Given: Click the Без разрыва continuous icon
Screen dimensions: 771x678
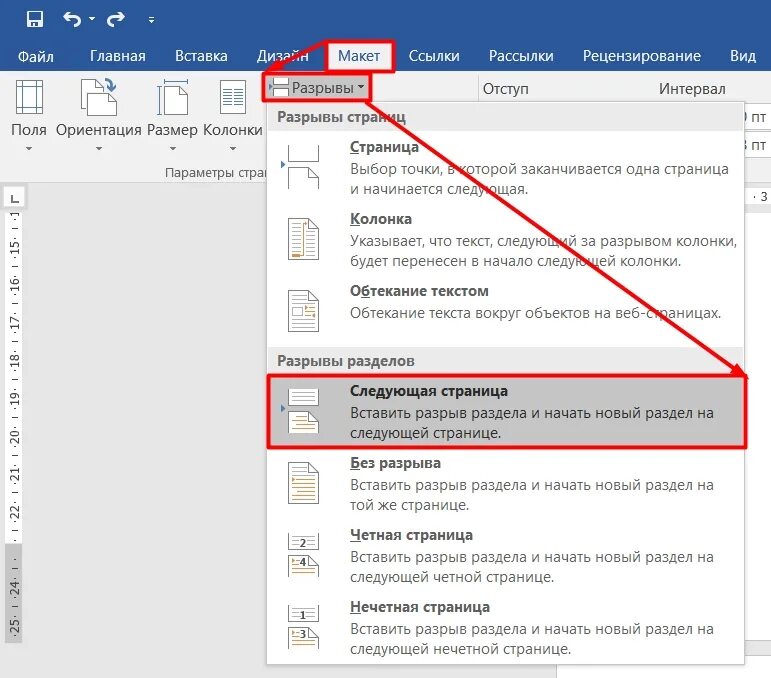Looking at the screenshot, I should (303, 483).
